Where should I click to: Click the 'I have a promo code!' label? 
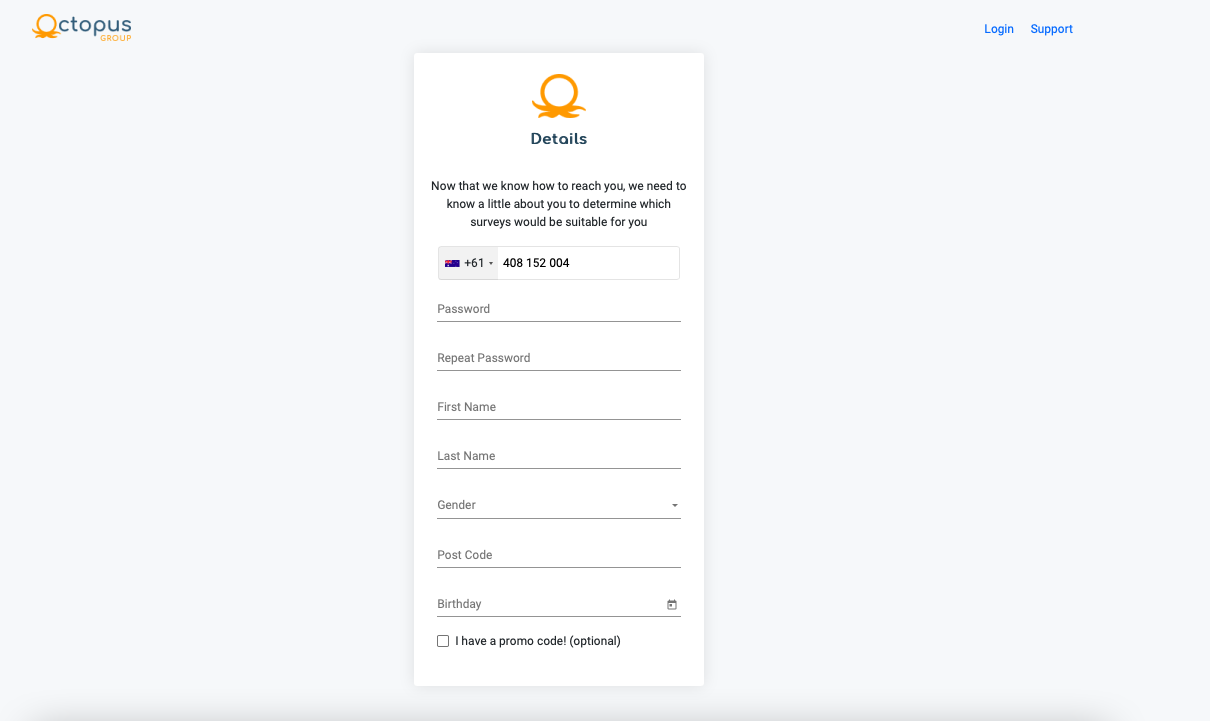point(538,641)
